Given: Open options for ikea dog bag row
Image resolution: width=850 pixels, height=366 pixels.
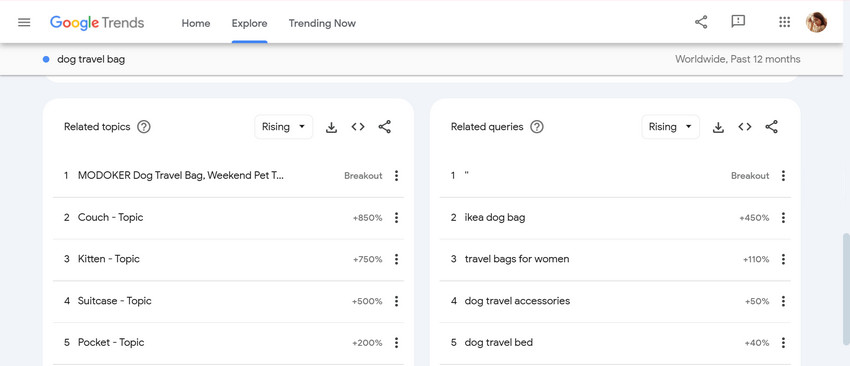Looking at the screenshot, I should pyautogui.click(x=783, y=217).
